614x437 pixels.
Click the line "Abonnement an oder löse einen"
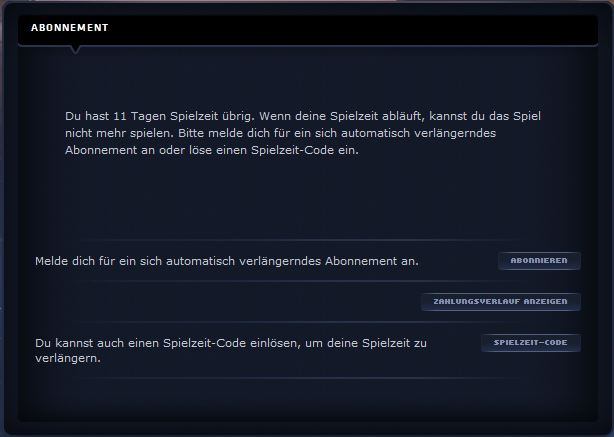pyautogui.click(x=157, y=150)
